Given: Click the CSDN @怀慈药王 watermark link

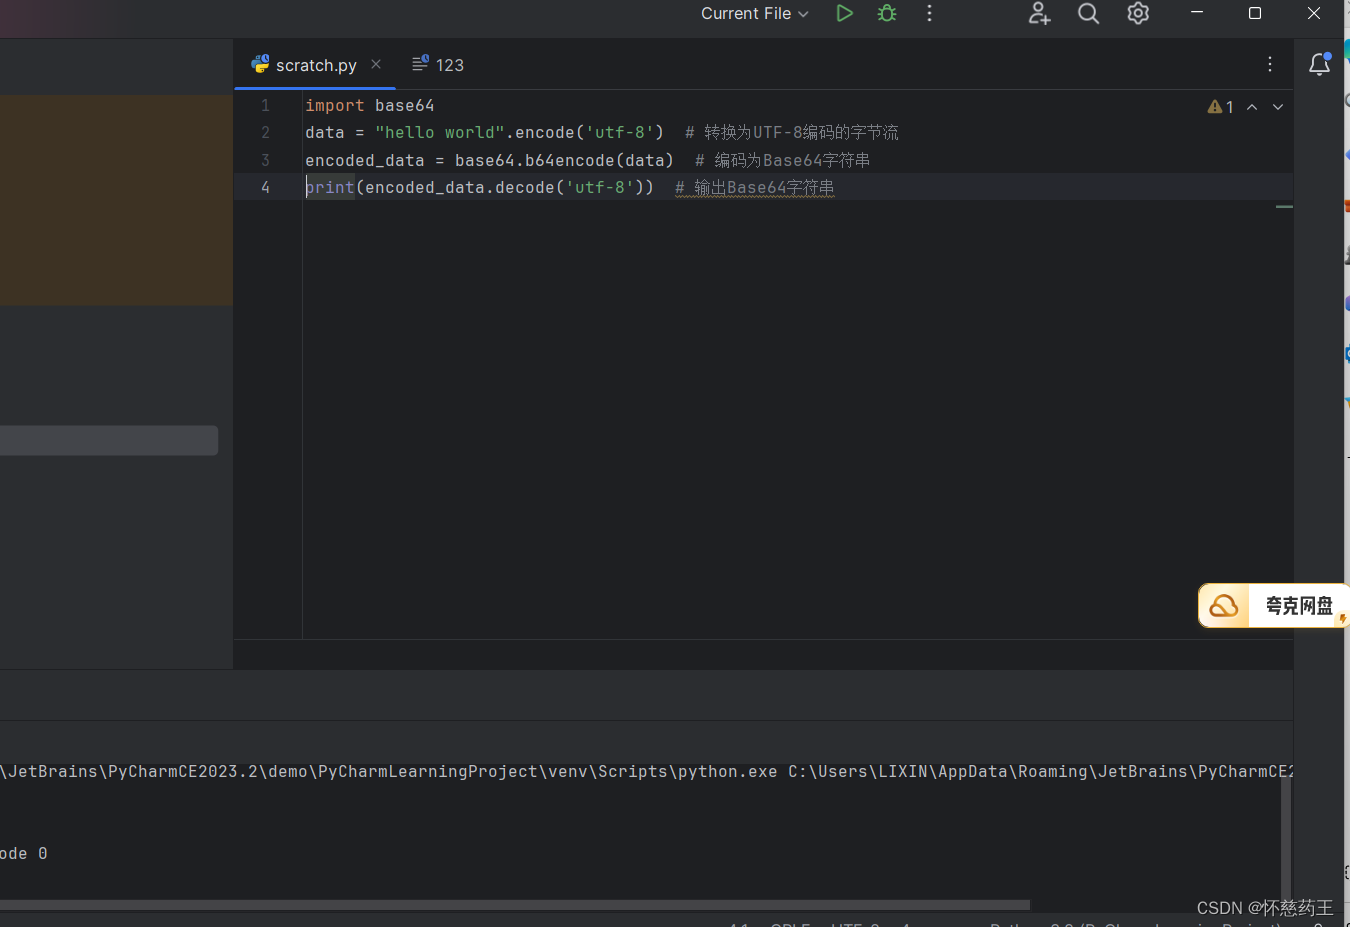Looking at the screenshot, I should [x=1264, y=907].
